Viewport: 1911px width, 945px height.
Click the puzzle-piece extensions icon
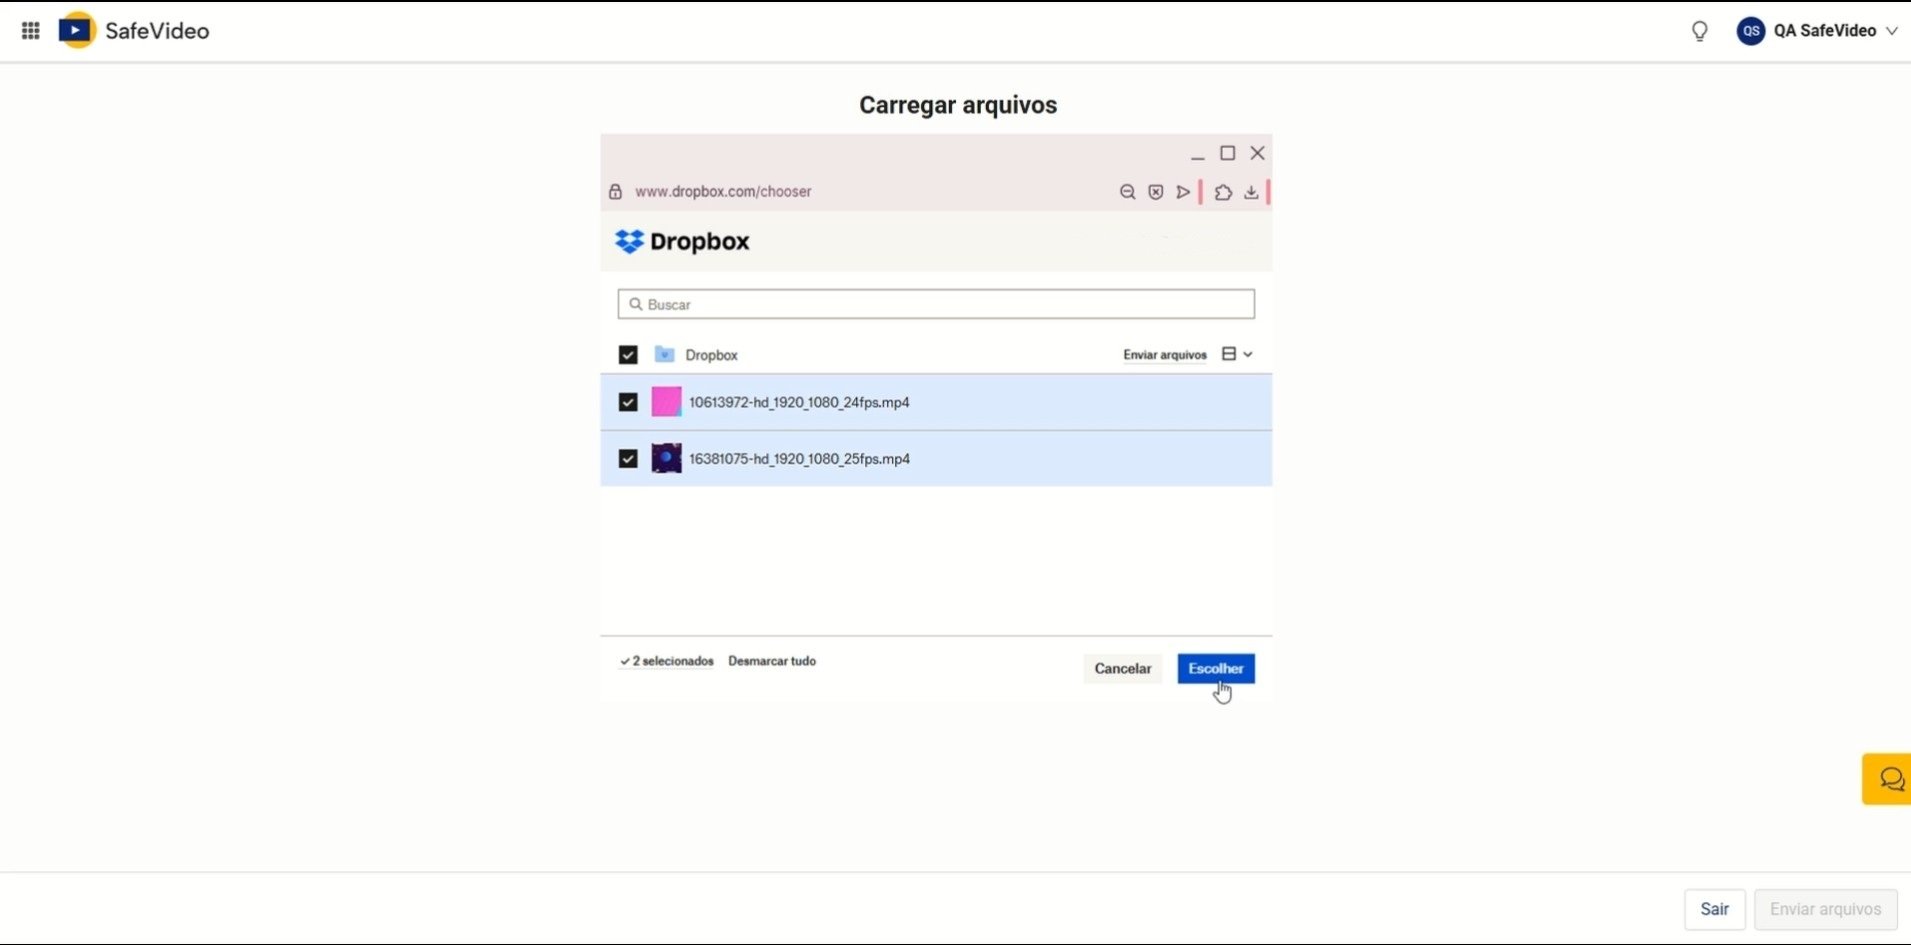(1223, 192)
